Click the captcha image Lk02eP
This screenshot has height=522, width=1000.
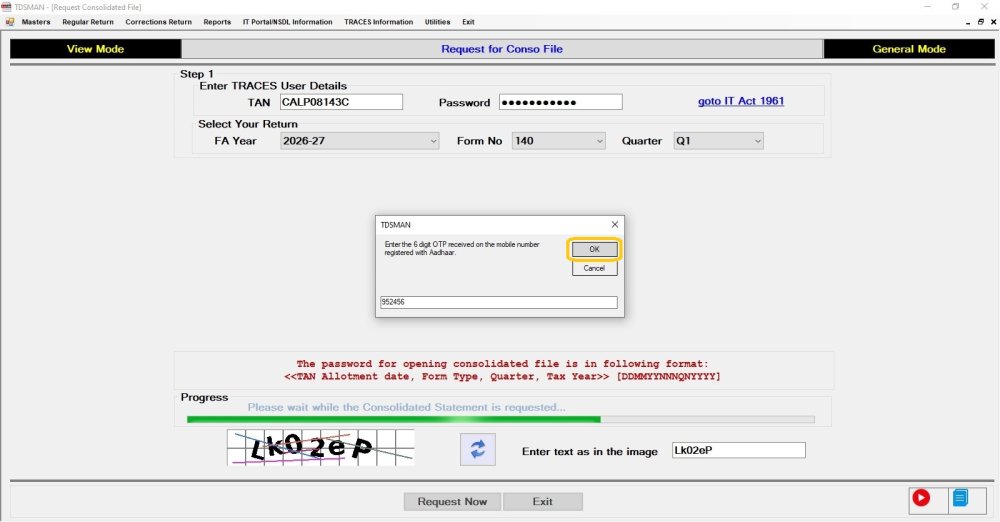tap(321, 447)
